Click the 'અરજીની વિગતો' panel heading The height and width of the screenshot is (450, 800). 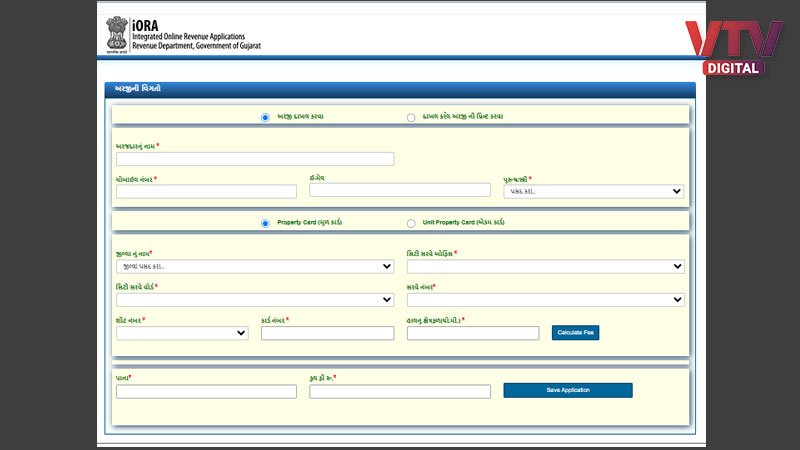point(138,88)
